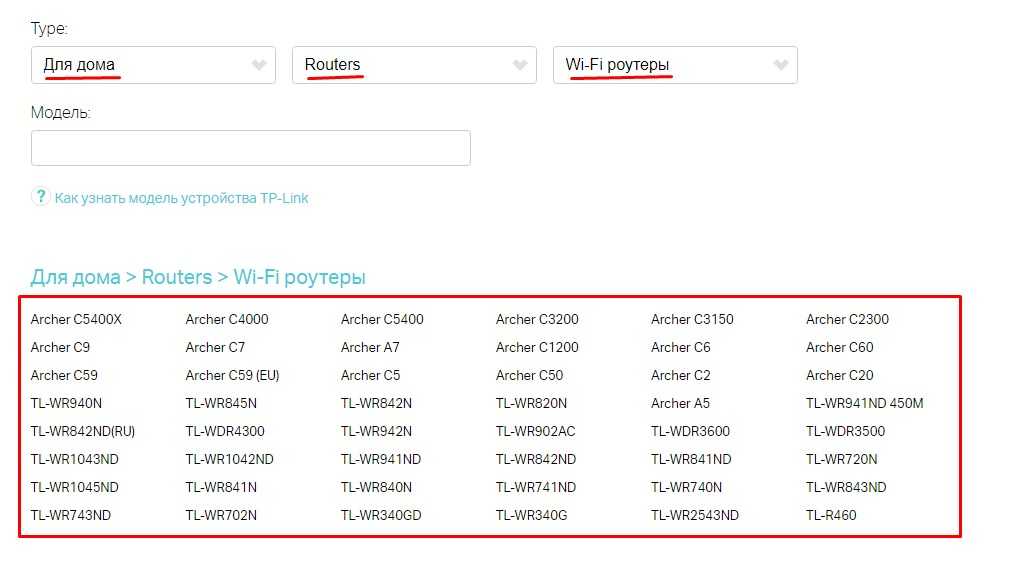Choose the Archer A7 model
Screen dimensions: 1019x562
(370, 348)
